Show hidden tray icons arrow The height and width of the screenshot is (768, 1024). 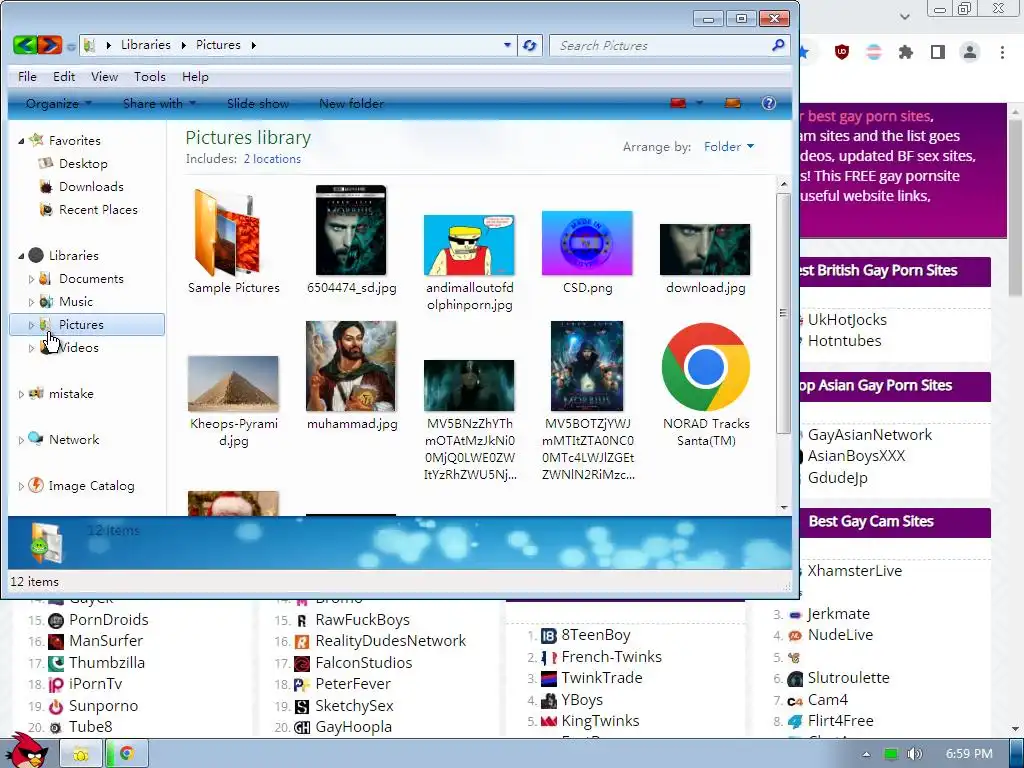coord(866,754)
